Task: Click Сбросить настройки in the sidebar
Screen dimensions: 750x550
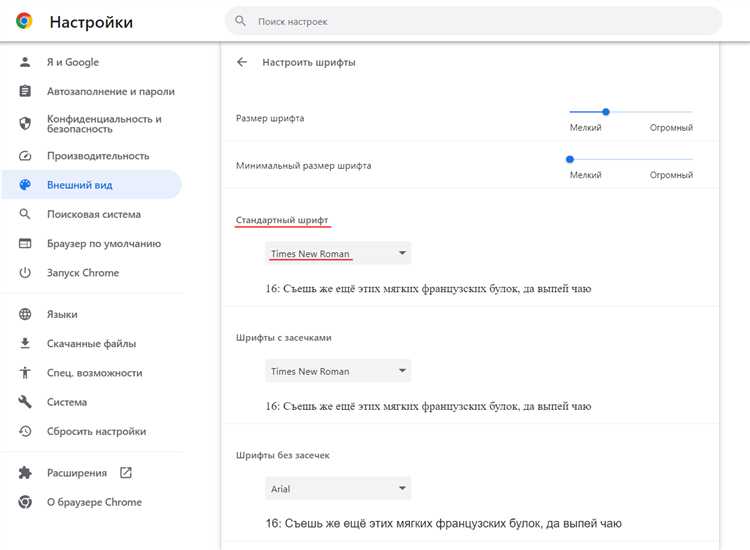Action: [x=96, y=432]
